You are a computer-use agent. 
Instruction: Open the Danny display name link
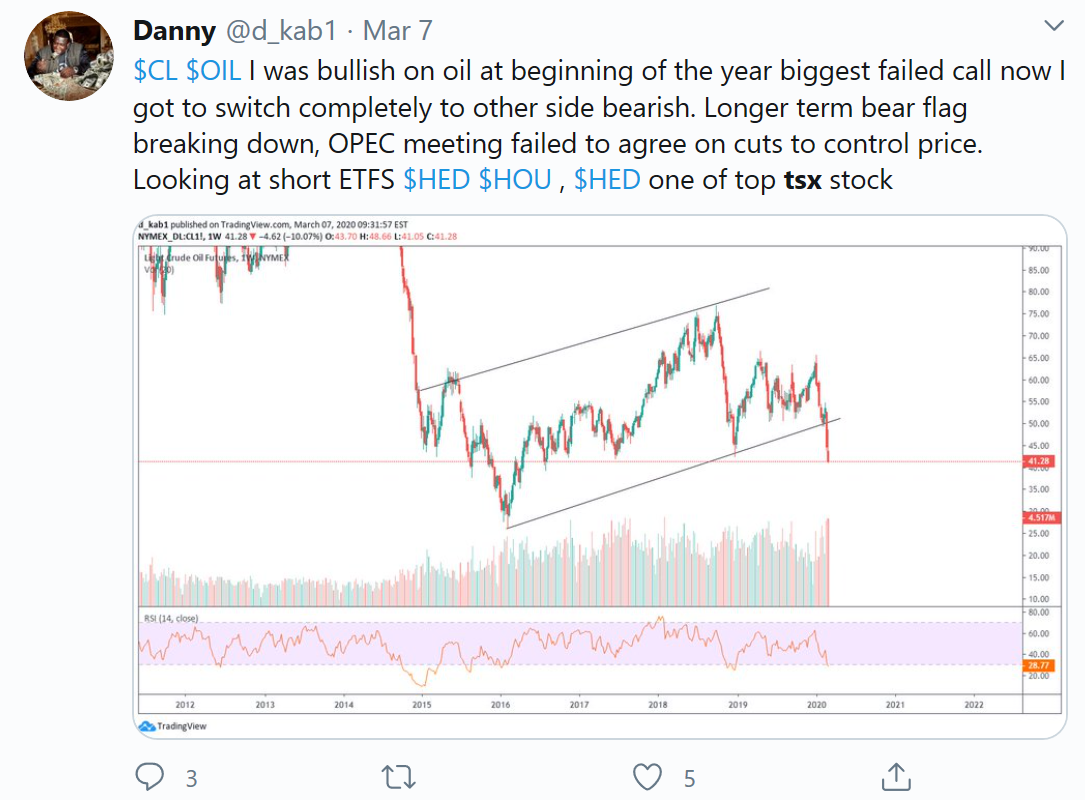point(174,31)
